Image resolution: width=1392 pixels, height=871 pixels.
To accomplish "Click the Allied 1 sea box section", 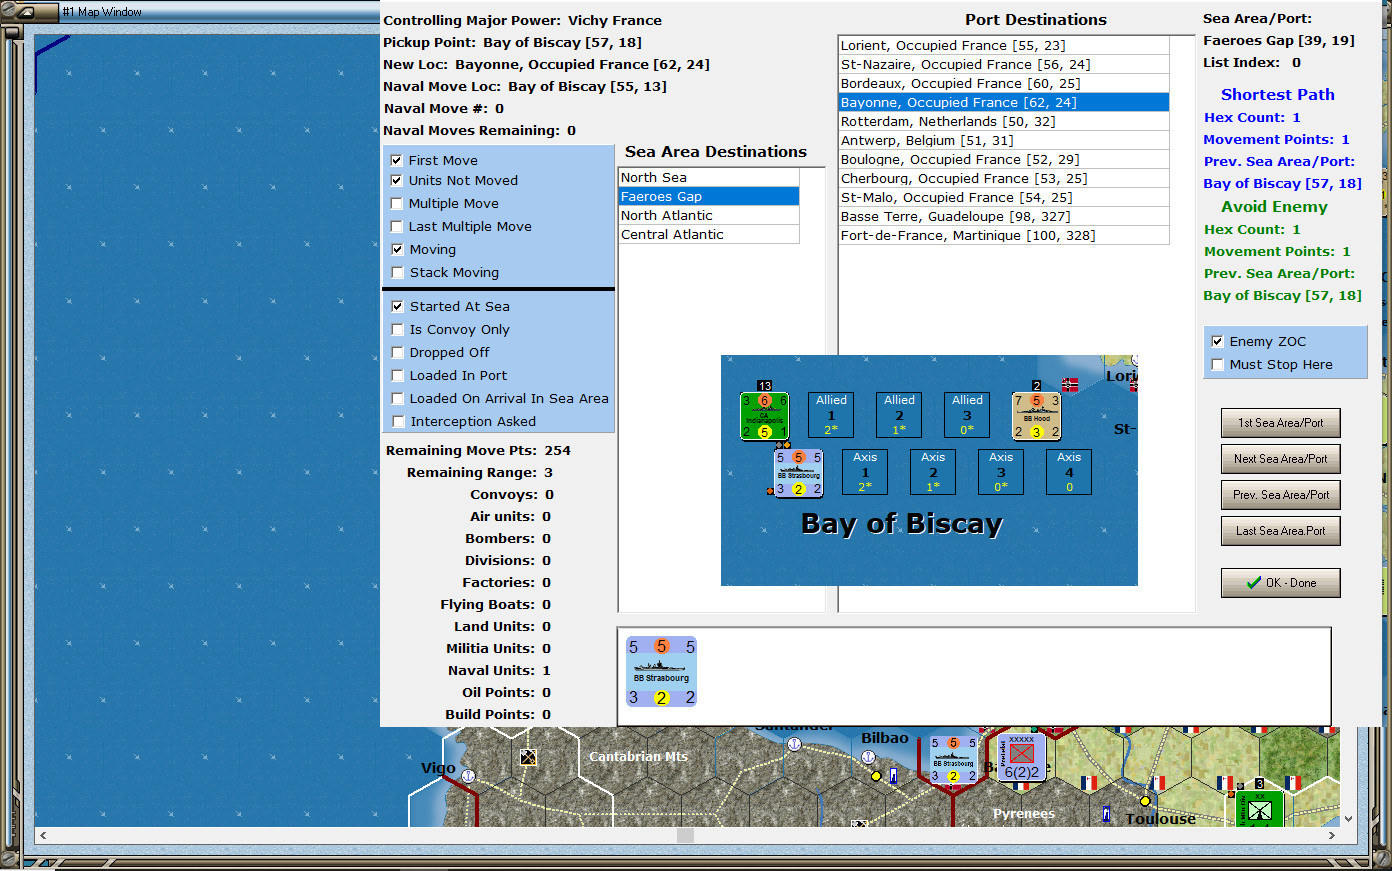I will 831,415.
